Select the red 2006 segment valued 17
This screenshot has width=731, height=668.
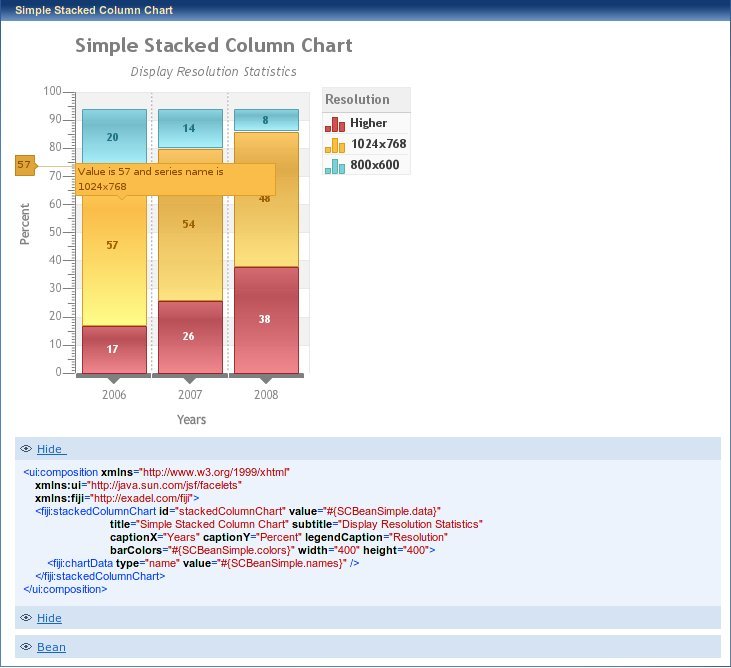coord(114,349)
